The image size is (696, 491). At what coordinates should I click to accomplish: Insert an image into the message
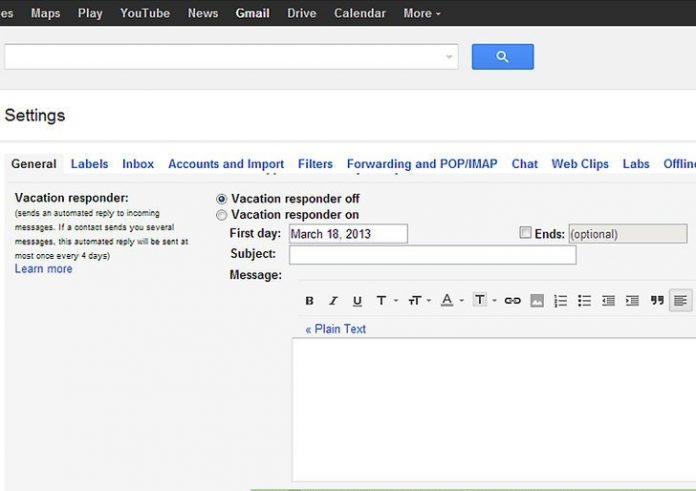[537, 301]
